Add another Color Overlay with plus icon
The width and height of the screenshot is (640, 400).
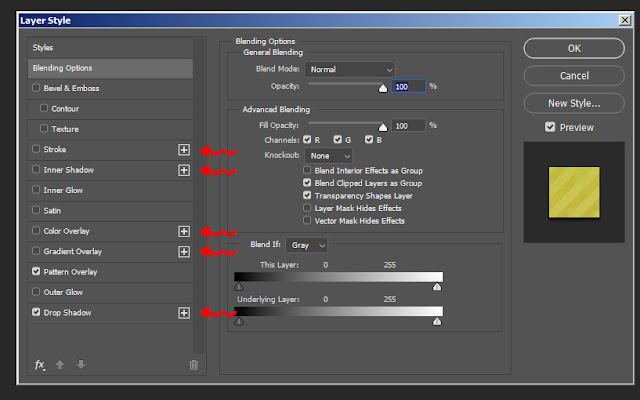click(184, 231)
